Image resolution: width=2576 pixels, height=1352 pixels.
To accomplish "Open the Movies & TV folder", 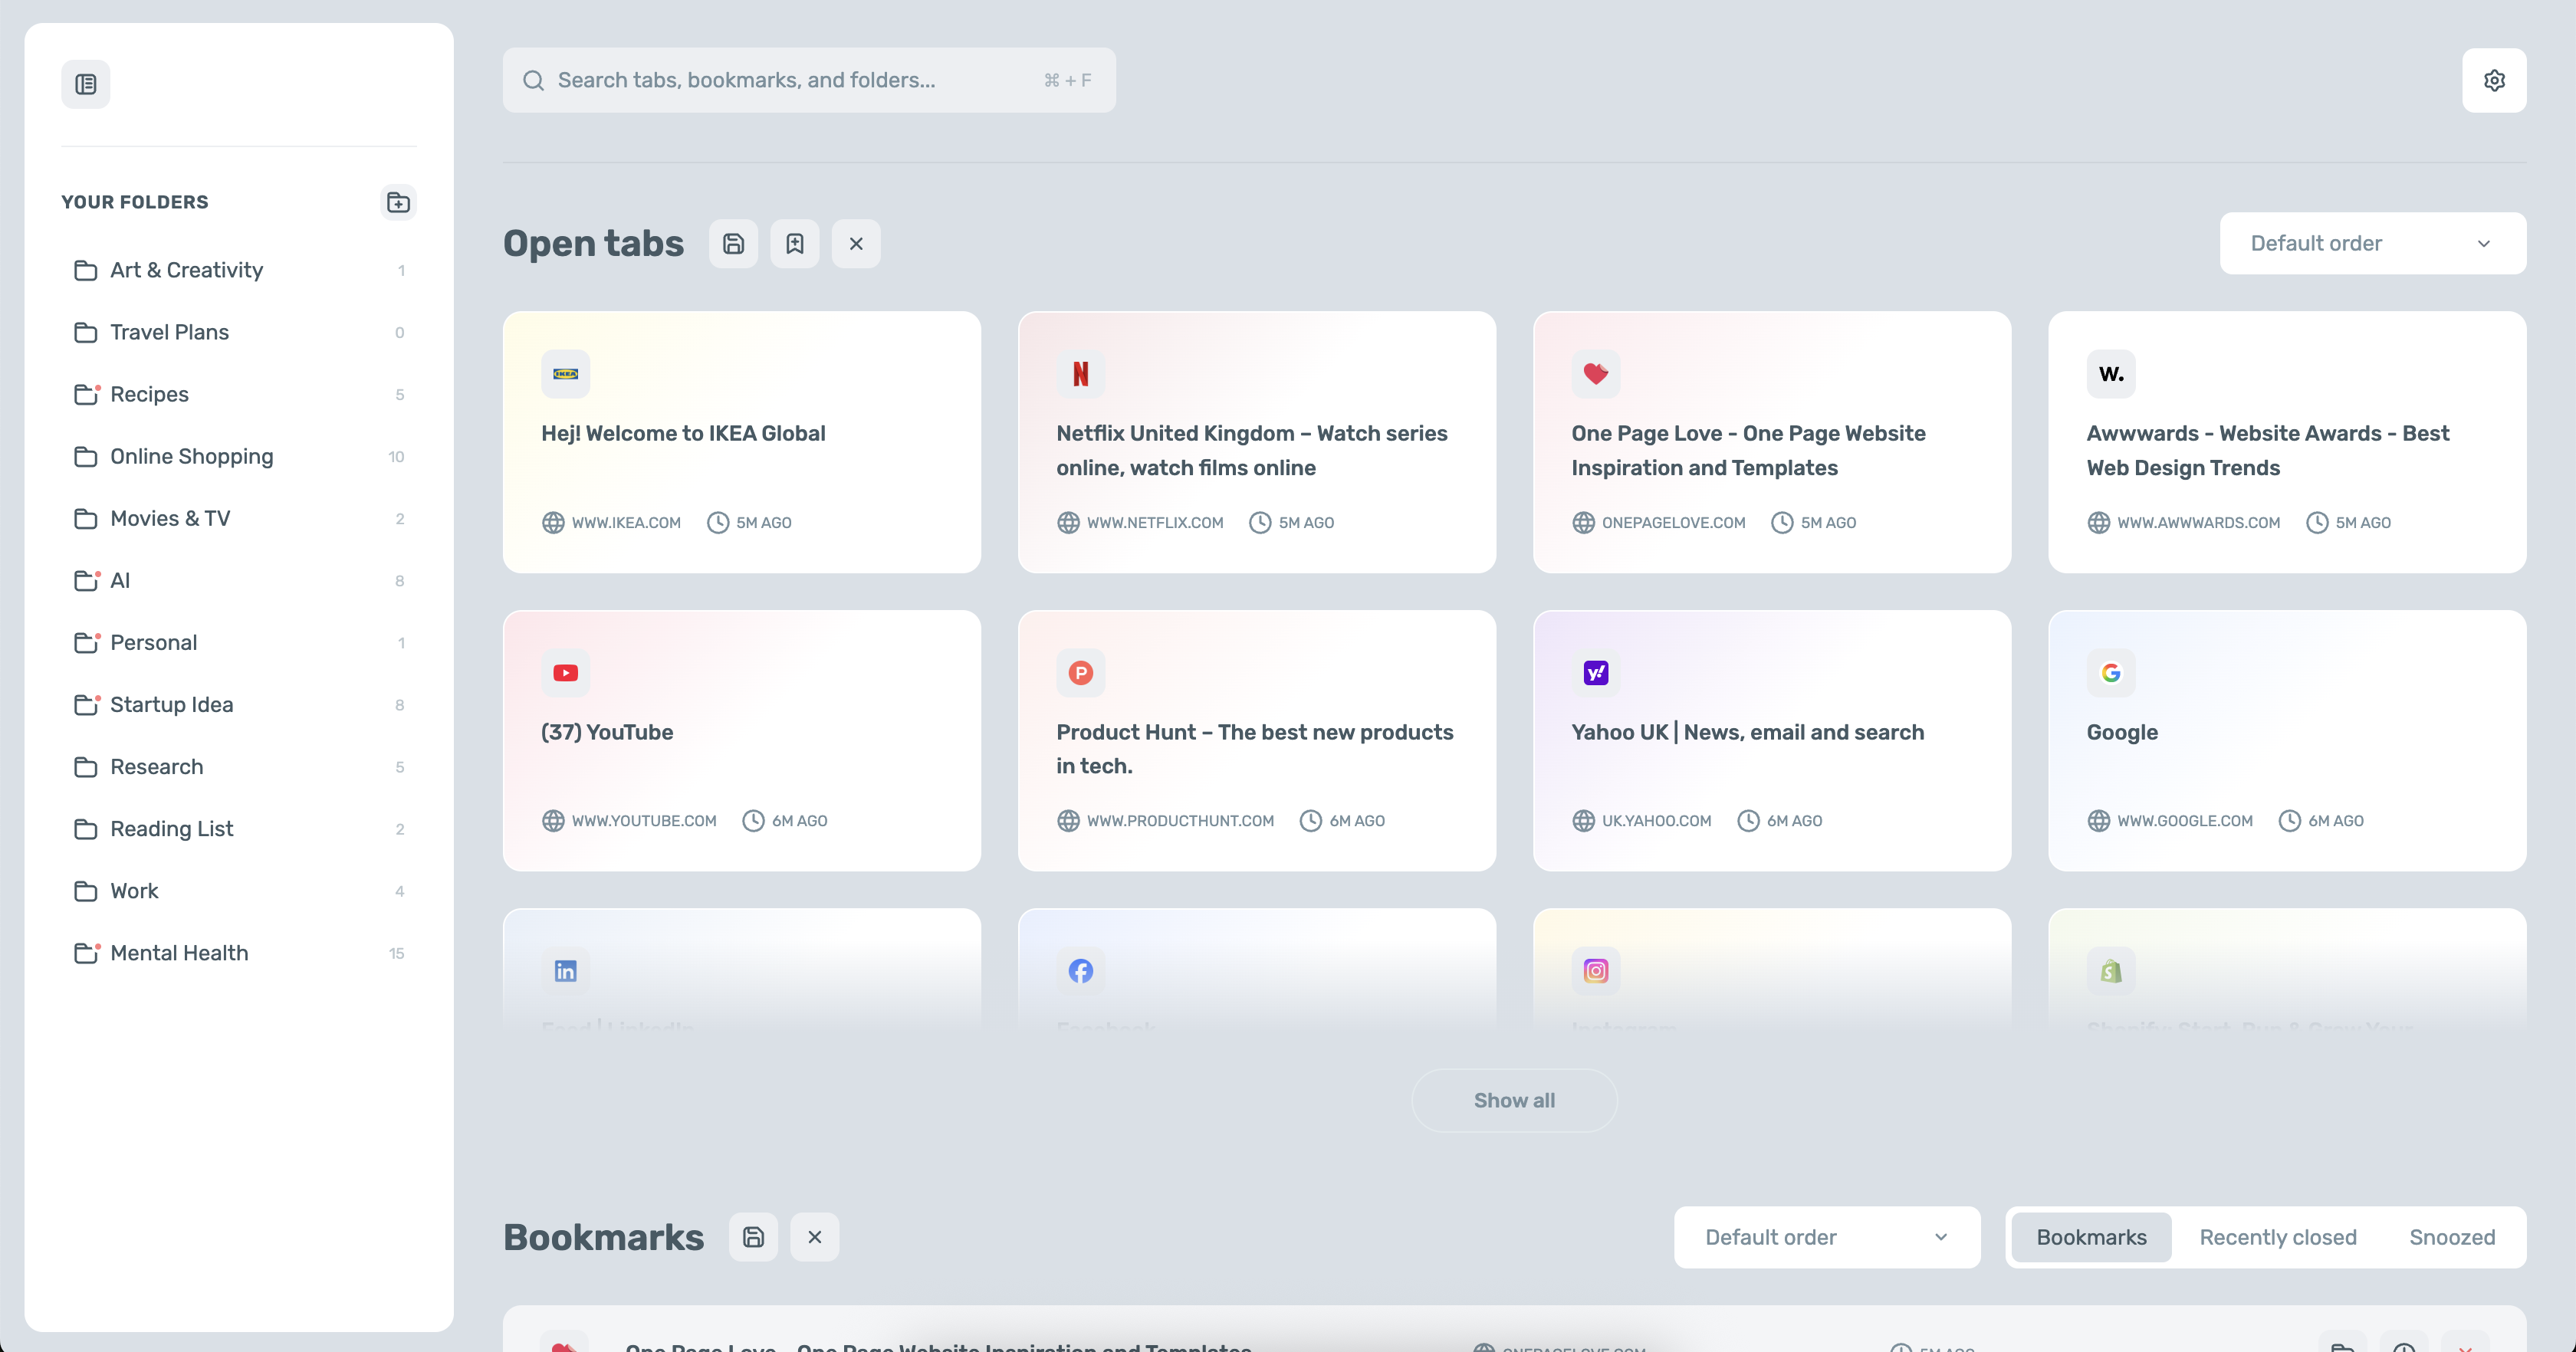I will [239, 518].
